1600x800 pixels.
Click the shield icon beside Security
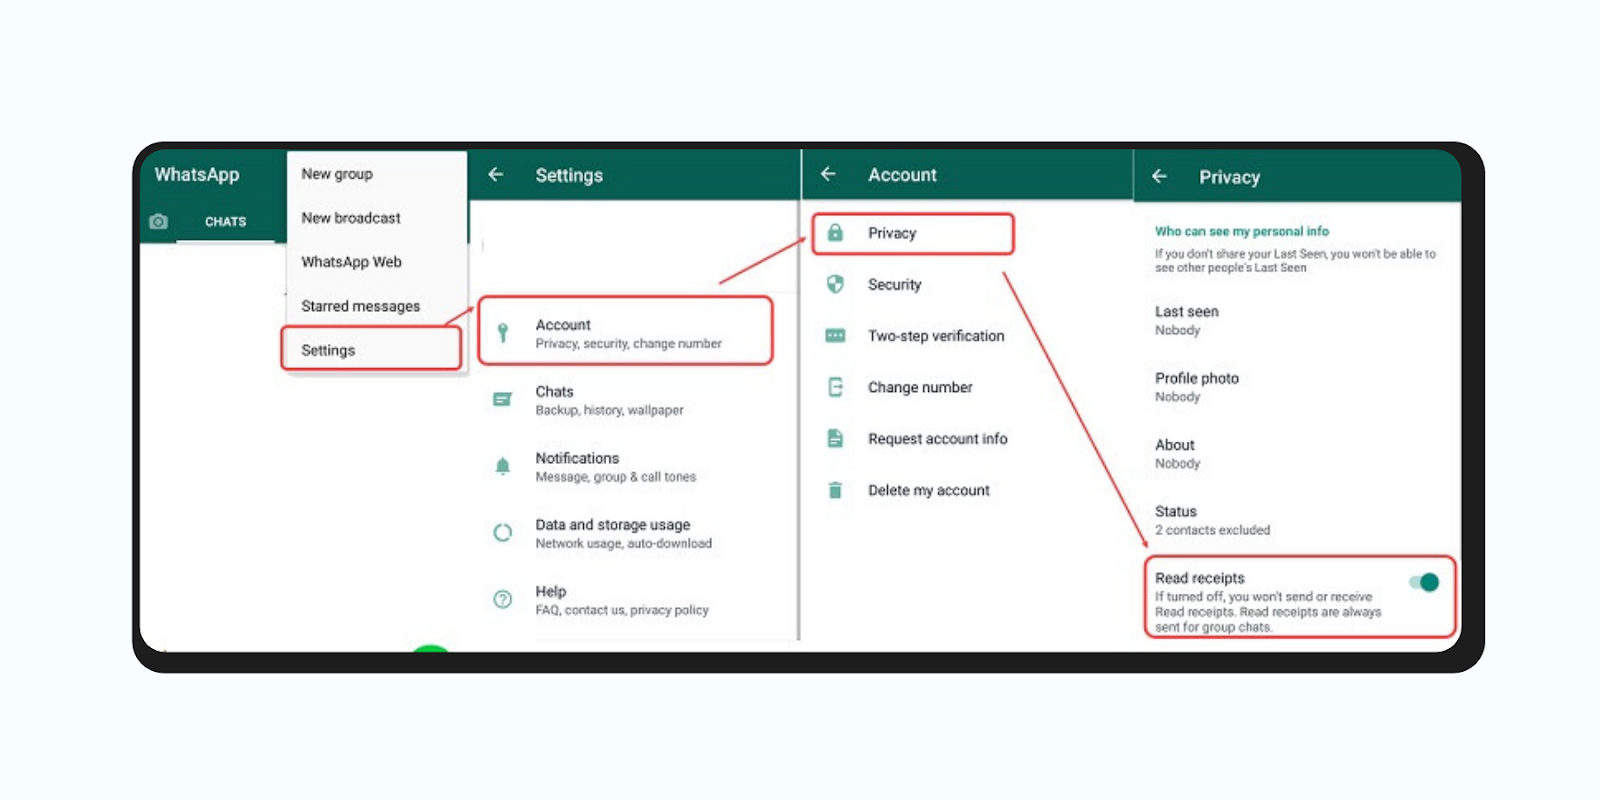pyautogui.click(x=835, y=284)
